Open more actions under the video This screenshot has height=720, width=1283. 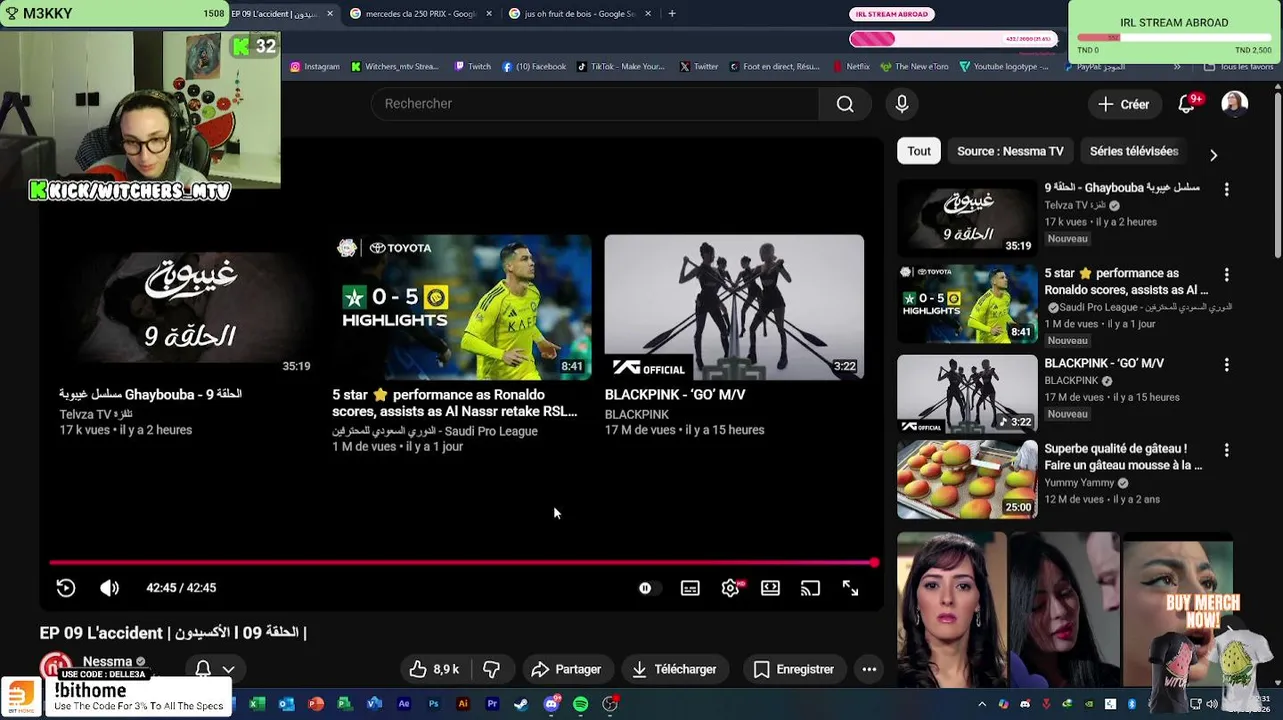pos(869,669)
